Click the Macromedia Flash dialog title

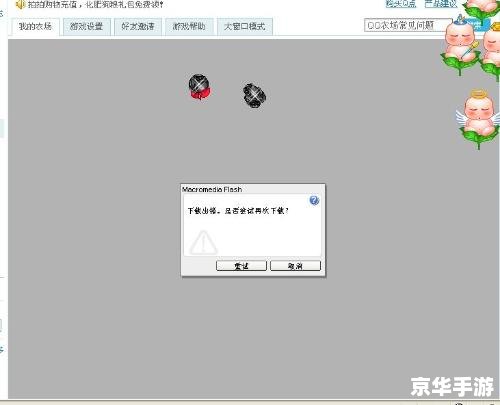(x=212, y=189)
